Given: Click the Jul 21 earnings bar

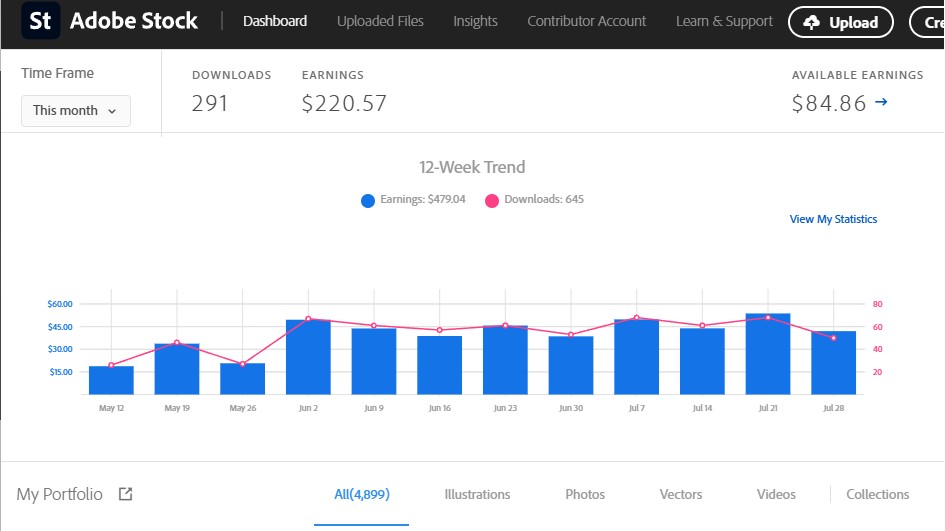Looking at the screenshot, I should point(768,355).
